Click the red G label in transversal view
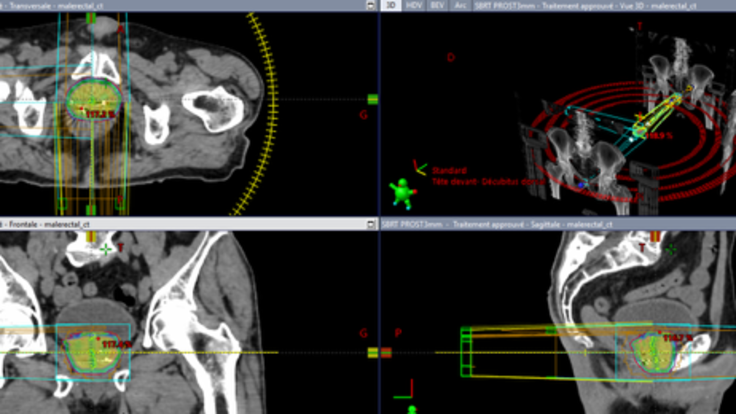Screen dimensions: 736x414 pos(363,115)
